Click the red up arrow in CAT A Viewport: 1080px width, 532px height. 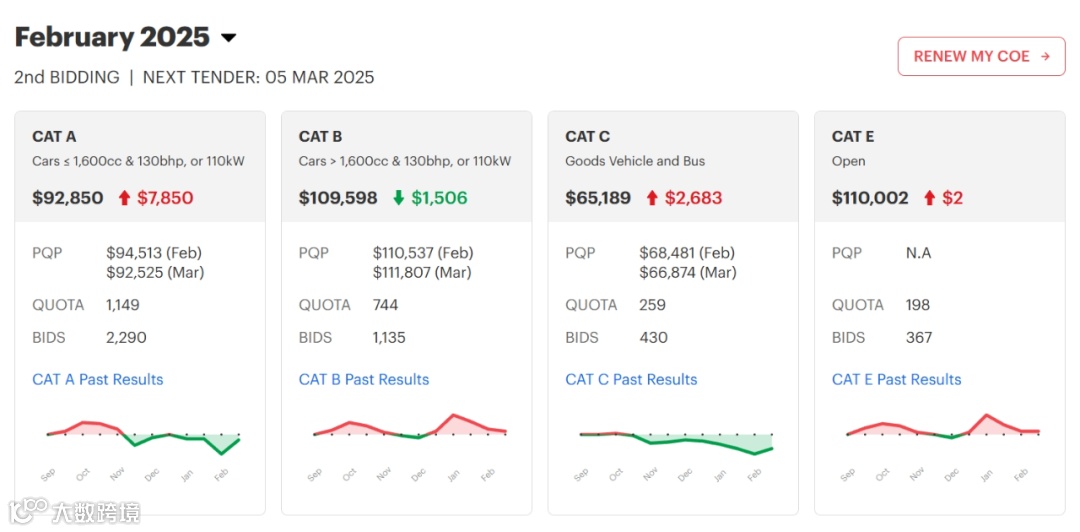coord(124,198)
